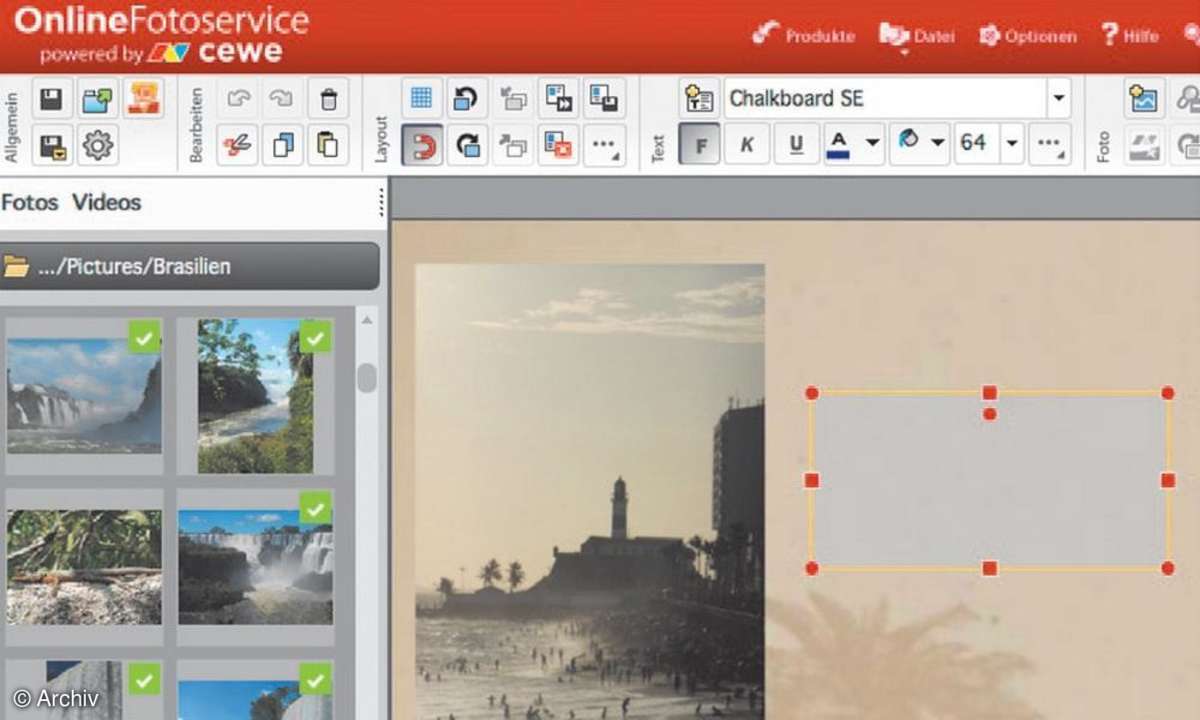Open the Produkte menu

(x=804, y=35)
